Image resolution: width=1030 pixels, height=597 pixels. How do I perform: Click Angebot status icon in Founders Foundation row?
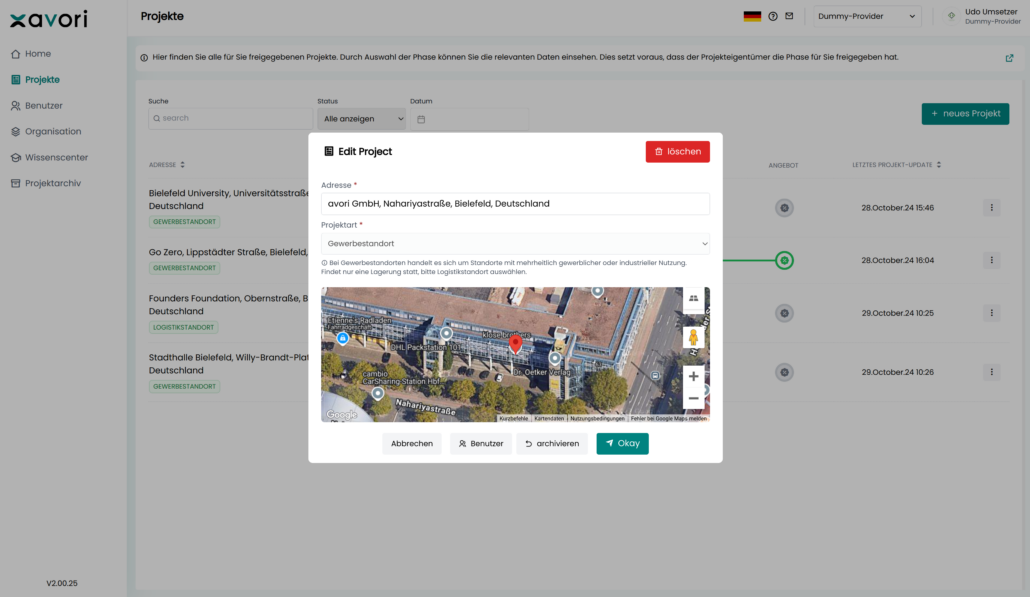tap(784, 313)
